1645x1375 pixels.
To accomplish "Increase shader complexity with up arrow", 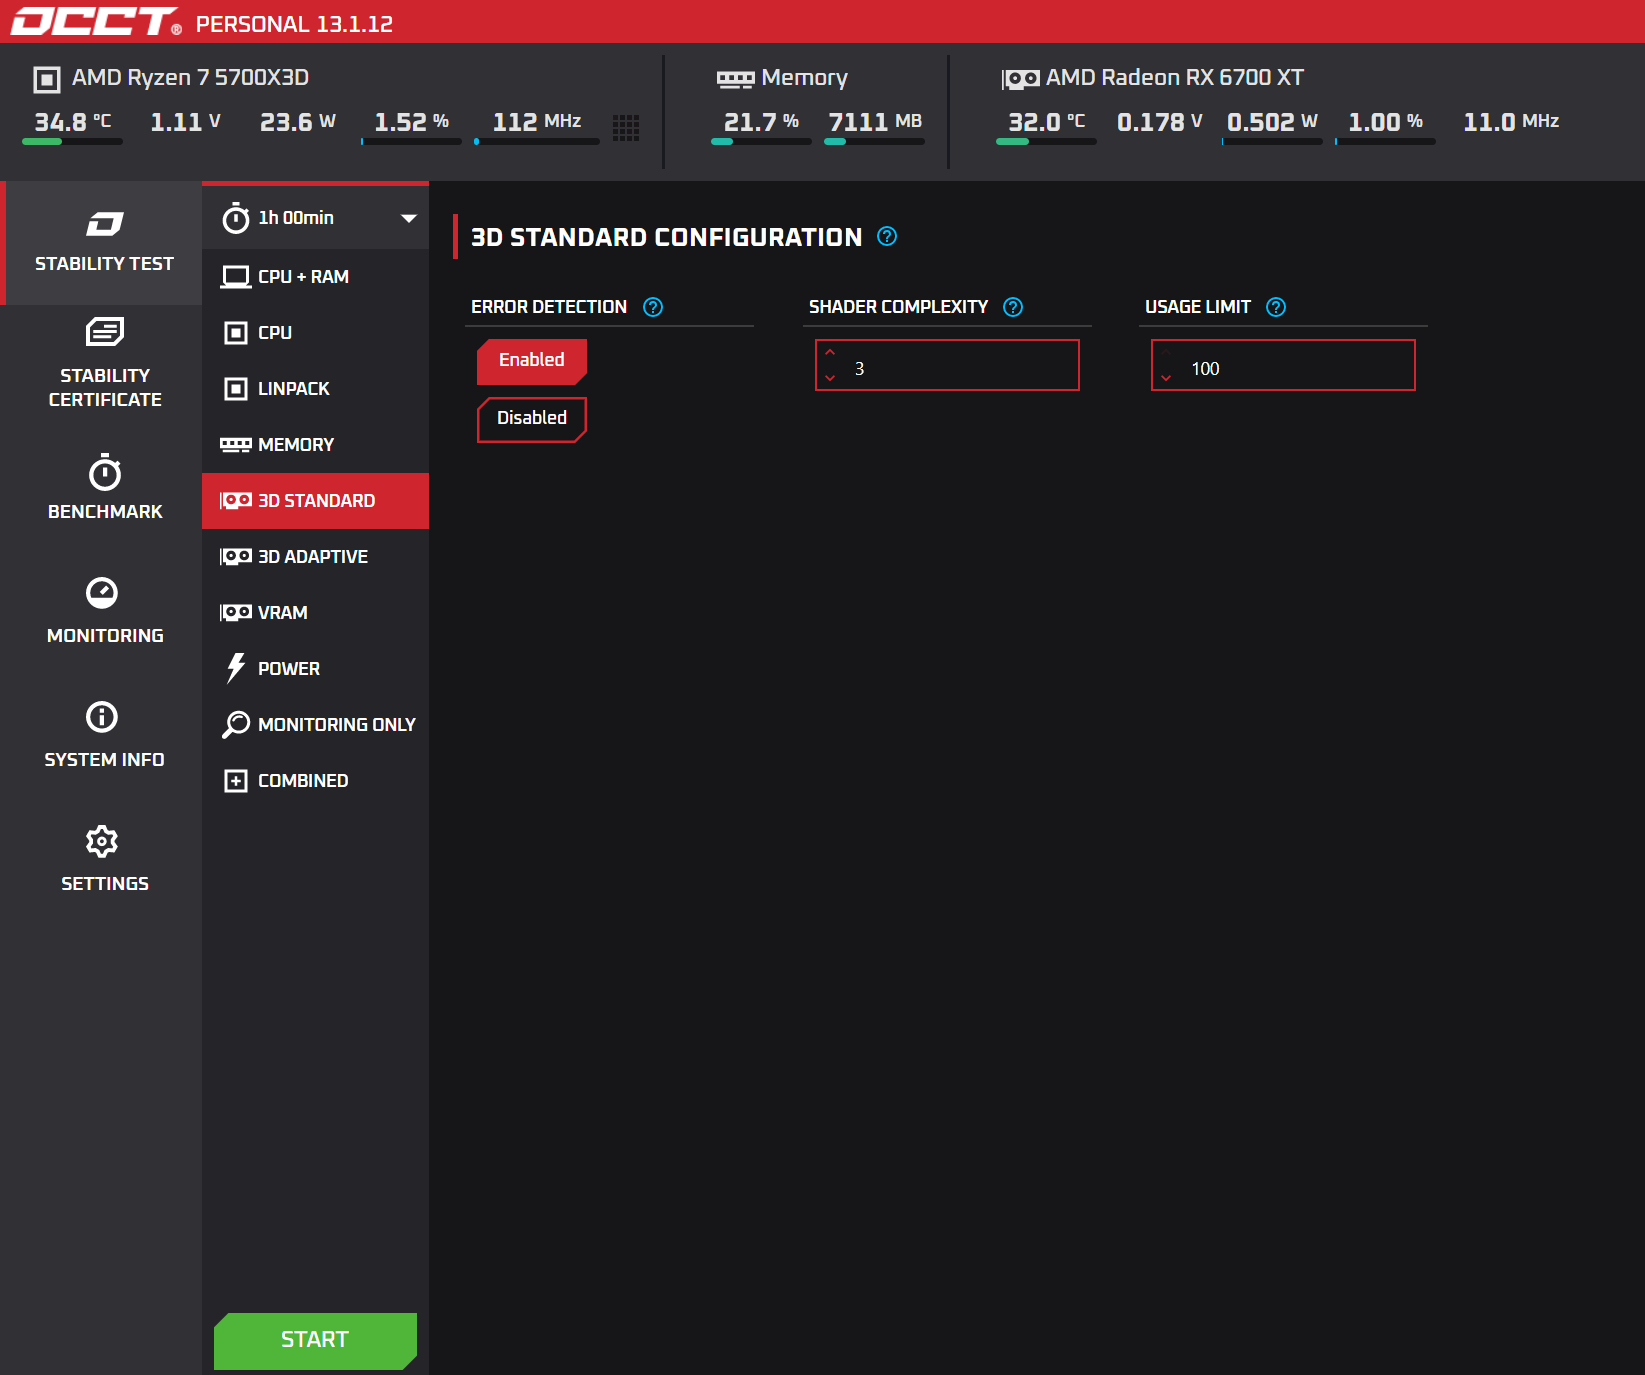I will click(x=830, y=353).
